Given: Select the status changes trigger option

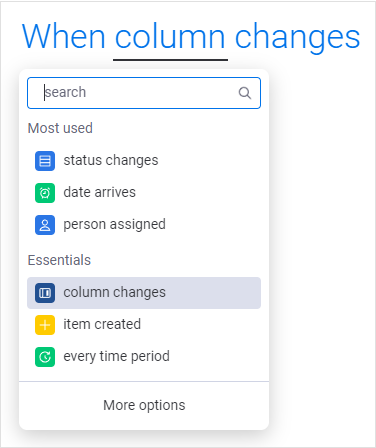Looking at the screenshot, I should pos(144,161).
